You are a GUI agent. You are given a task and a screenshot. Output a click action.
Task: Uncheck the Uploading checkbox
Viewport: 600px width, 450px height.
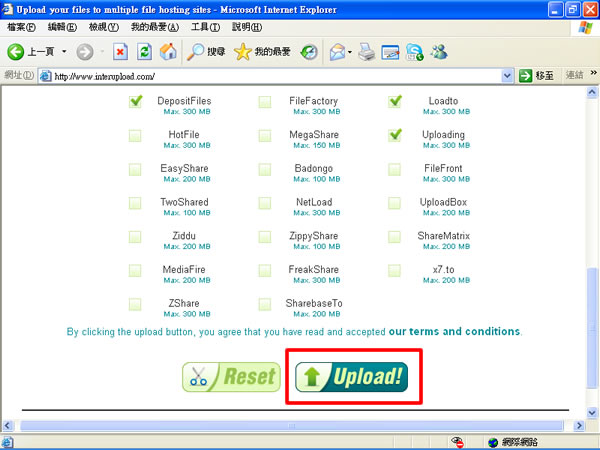(395, 135)
